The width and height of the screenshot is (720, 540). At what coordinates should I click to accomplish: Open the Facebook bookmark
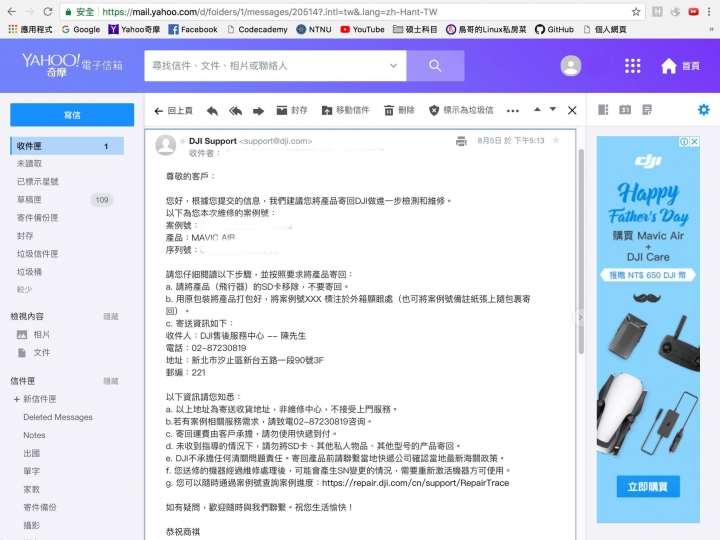(x=193, y=29)
